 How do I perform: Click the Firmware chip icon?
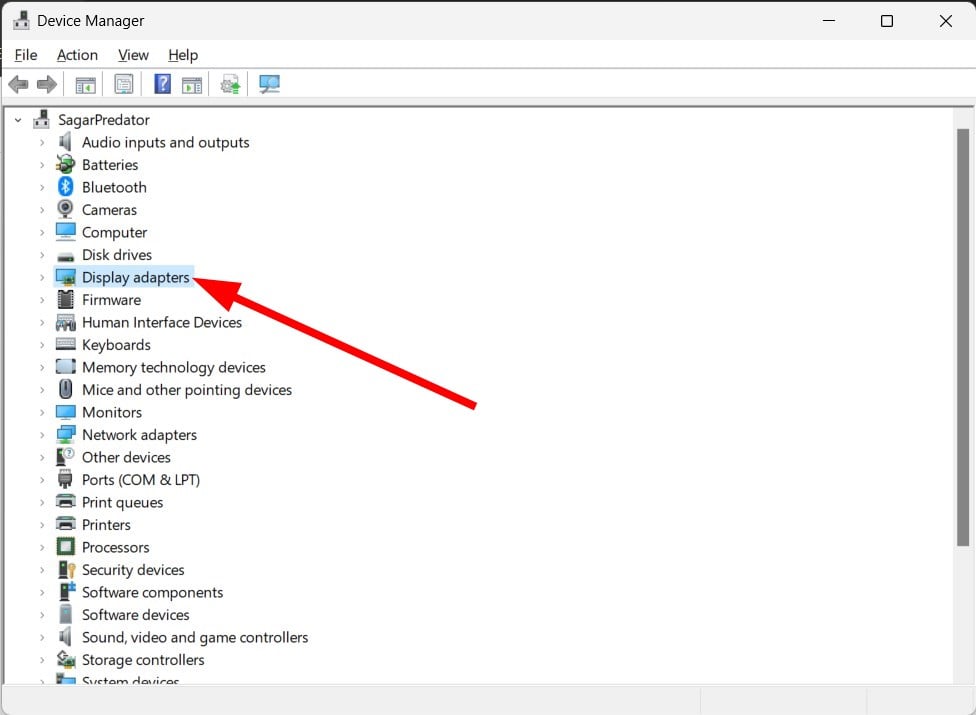(x=65, y=299)
